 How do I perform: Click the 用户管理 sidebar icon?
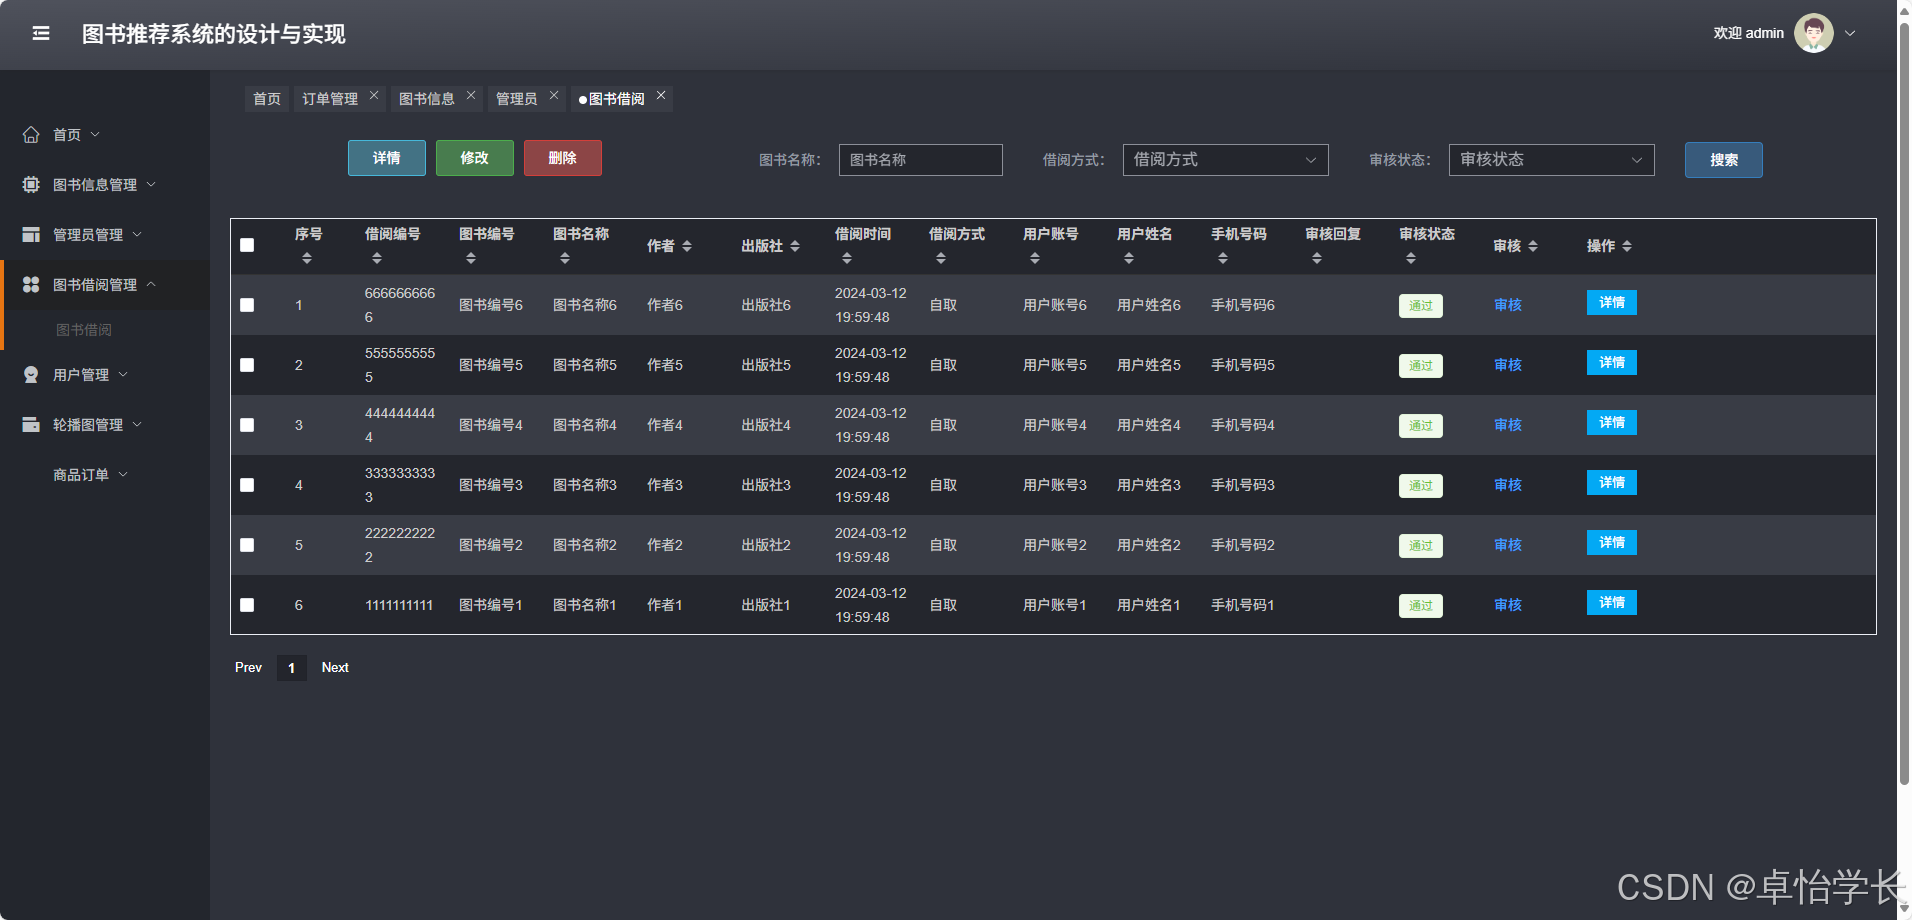31,374
